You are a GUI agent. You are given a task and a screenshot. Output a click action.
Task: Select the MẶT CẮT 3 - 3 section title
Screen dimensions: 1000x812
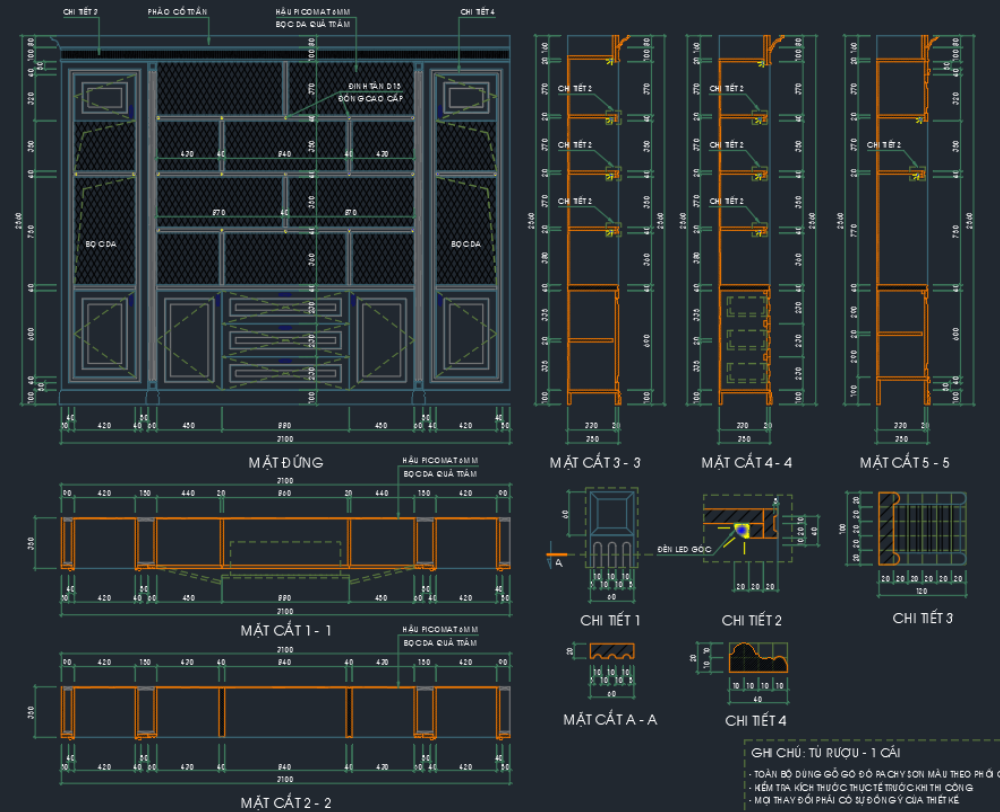click(595, 463)
